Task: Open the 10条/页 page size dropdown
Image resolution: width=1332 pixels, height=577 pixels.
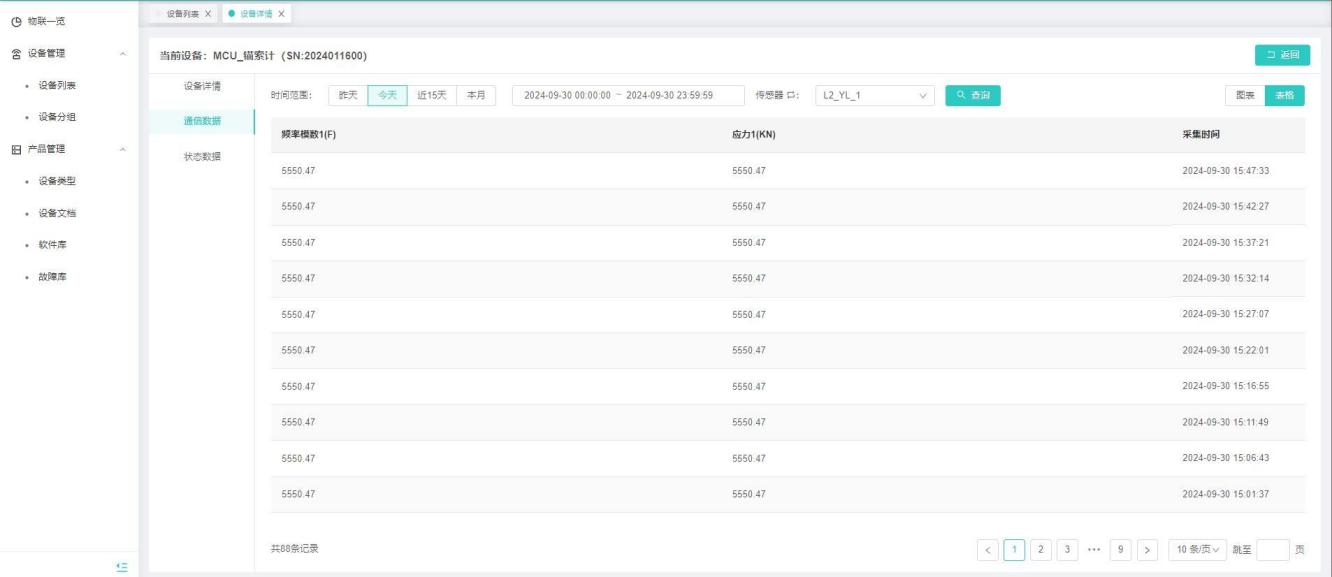Action: [1197, 549]
